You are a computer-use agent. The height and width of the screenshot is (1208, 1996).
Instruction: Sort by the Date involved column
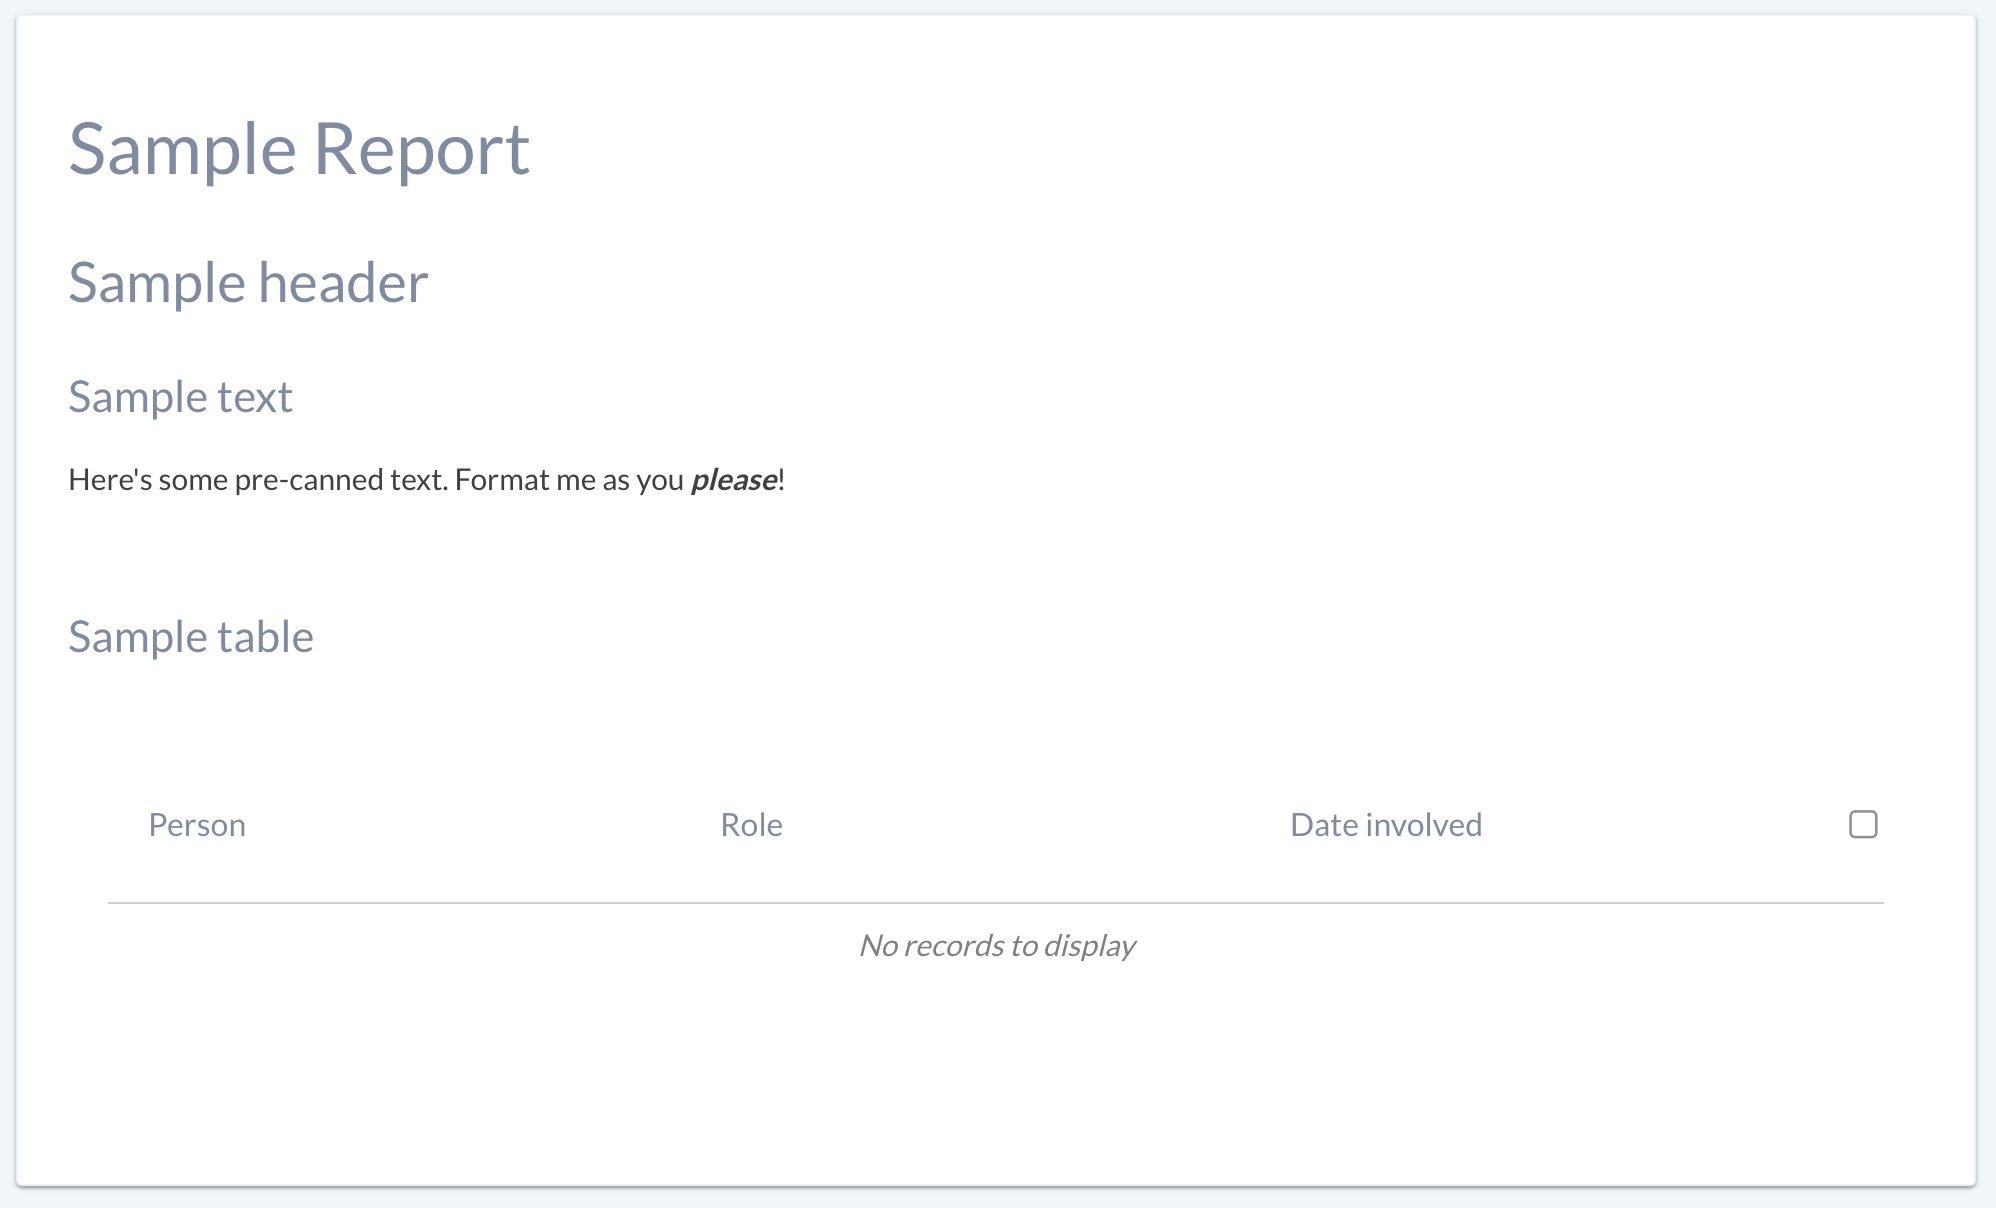(x=1385, y=825)
